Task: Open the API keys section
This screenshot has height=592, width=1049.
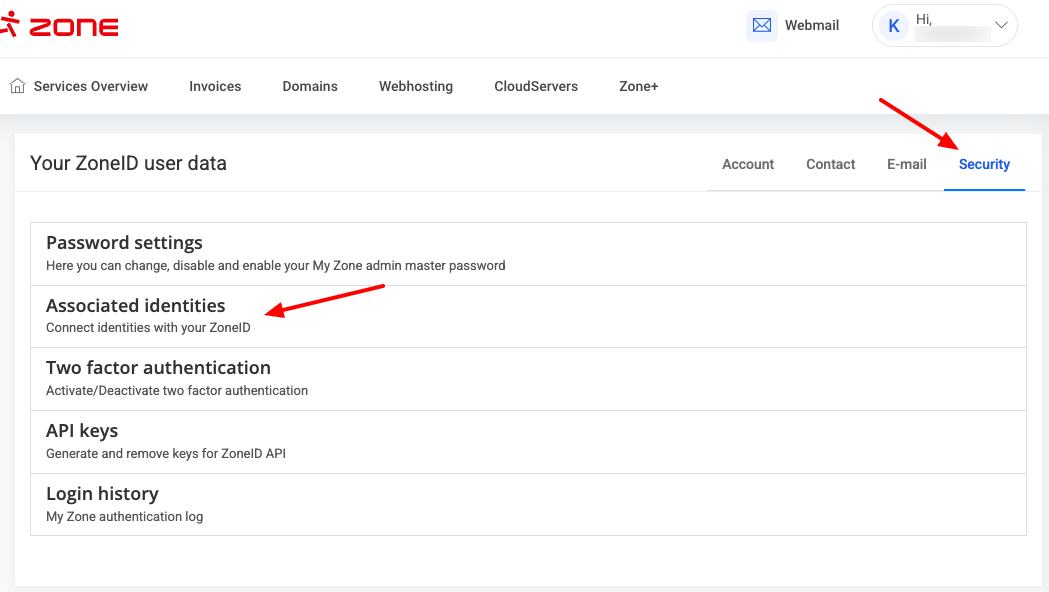Action: (x=82, y=431)
